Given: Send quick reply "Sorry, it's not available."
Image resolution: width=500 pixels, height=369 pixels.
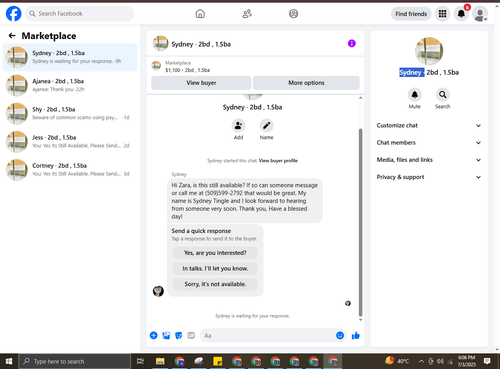Looking at the screenshot, I should click(215, 284).
